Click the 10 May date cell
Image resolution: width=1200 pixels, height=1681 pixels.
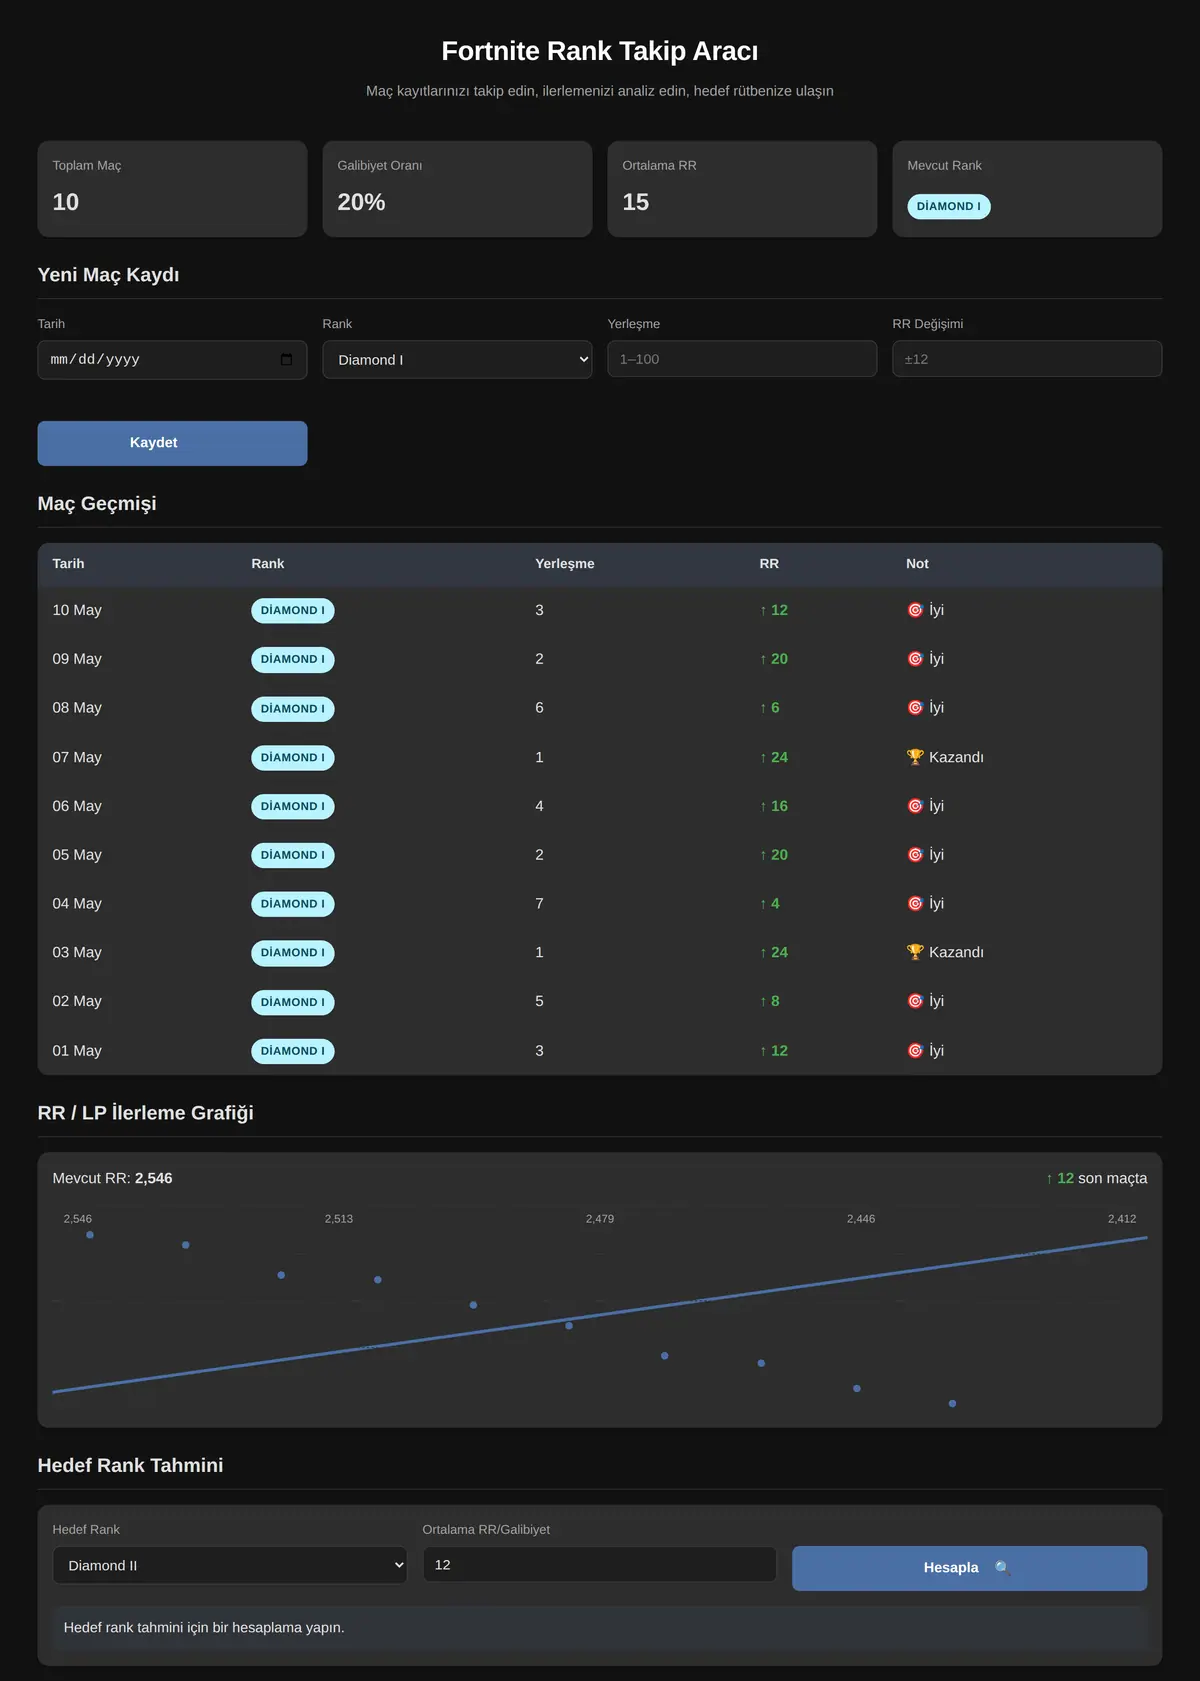pyautogui.click(x=77, y=610)
